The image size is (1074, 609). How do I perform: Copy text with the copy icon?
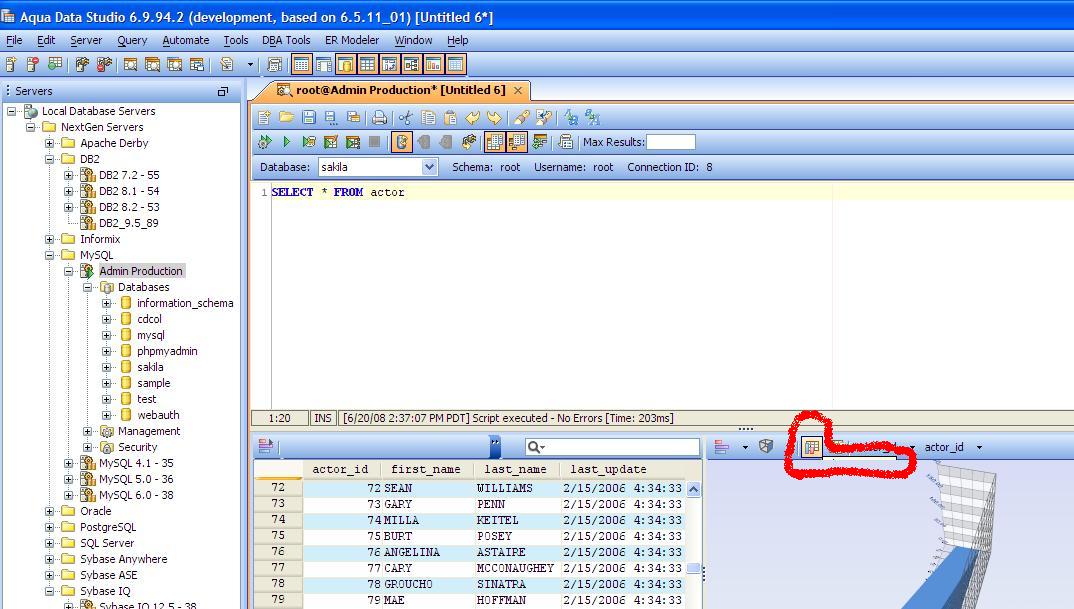428,118
